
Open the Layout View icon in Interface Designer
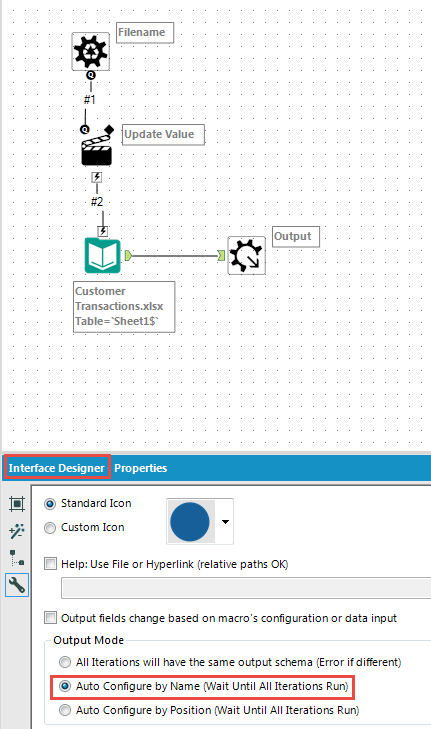tap(17, 504)
